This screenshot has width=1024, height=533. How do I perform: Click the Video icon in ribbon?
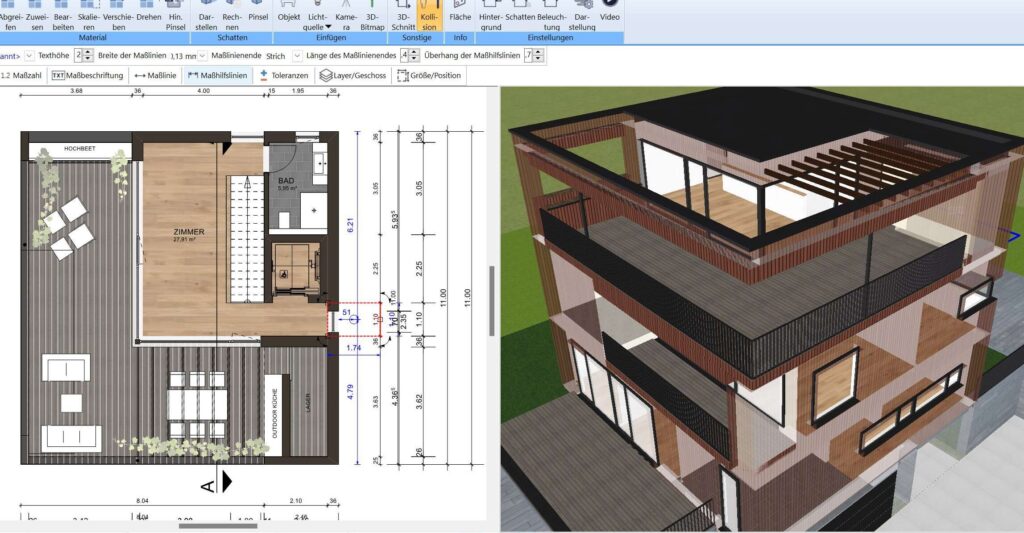[609, 15]
